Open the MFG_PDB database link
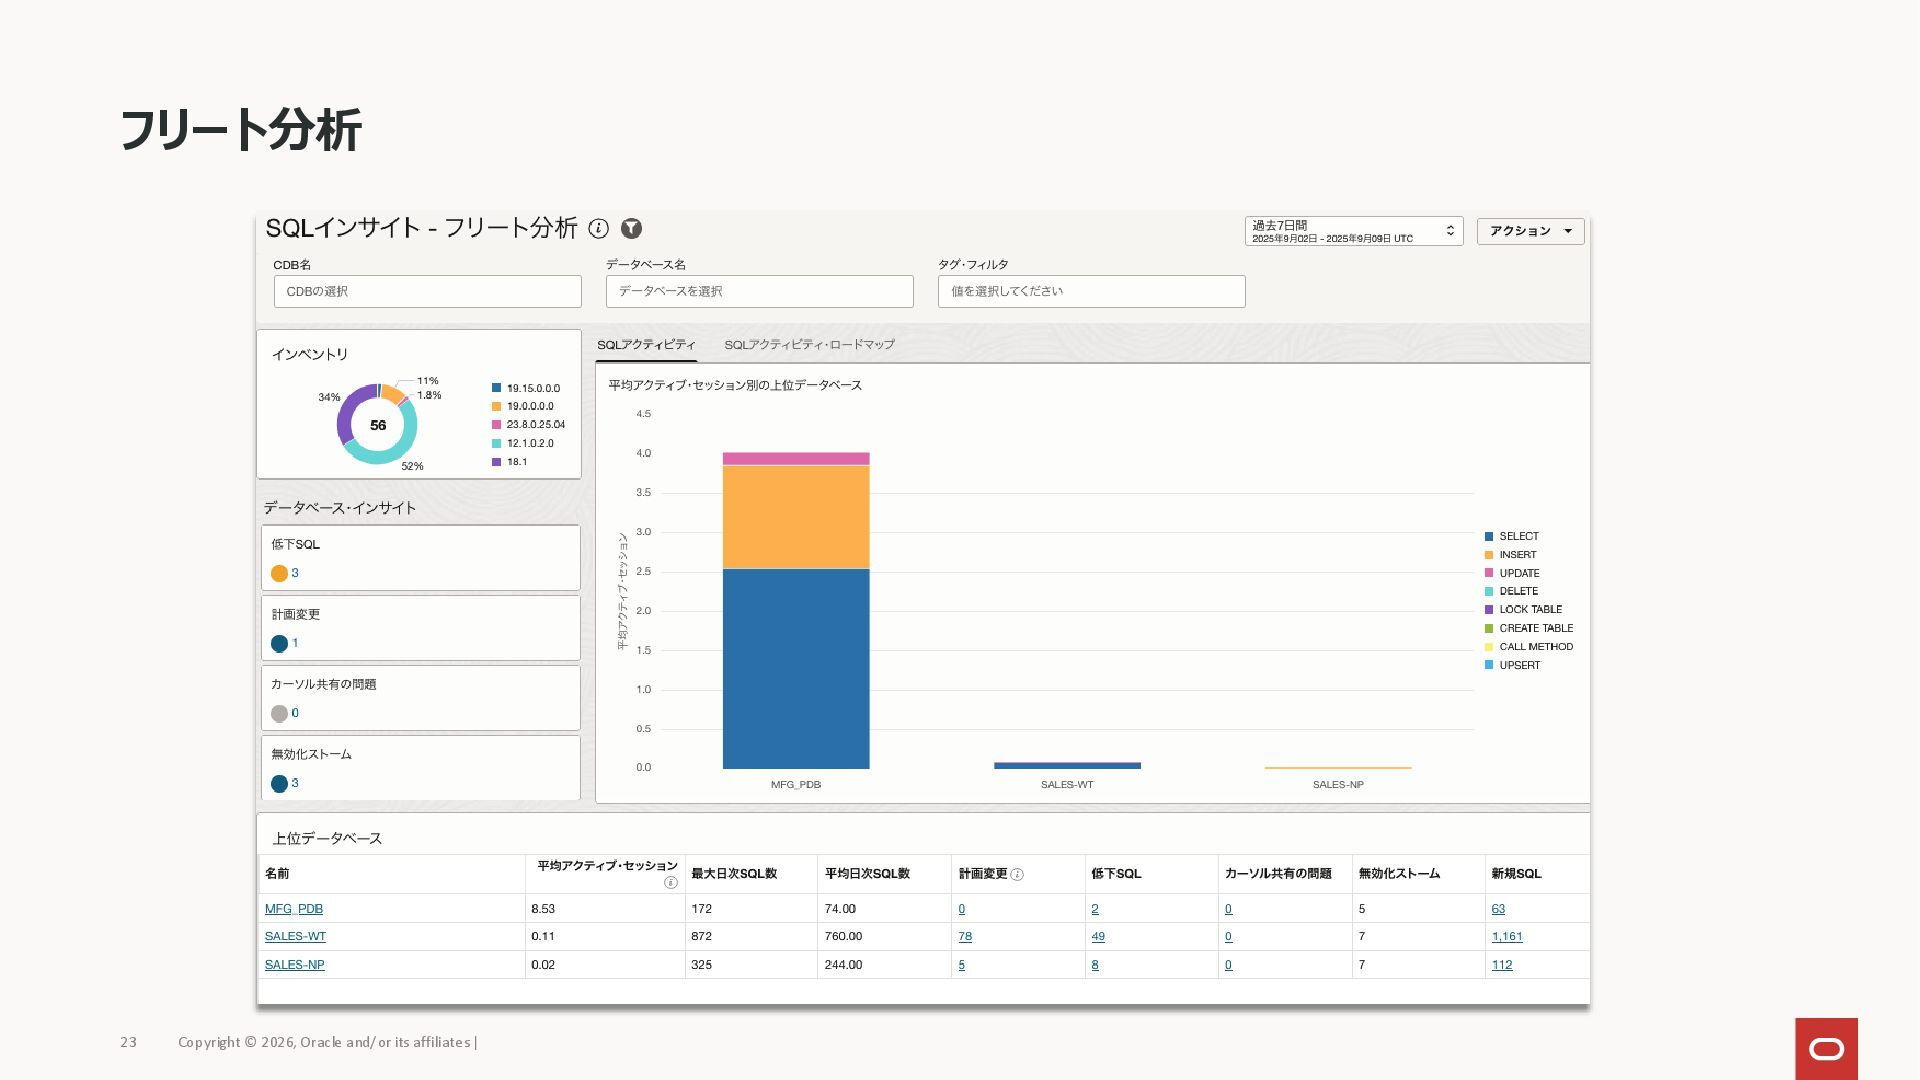1920x1080 pixels. coord(294,909)
